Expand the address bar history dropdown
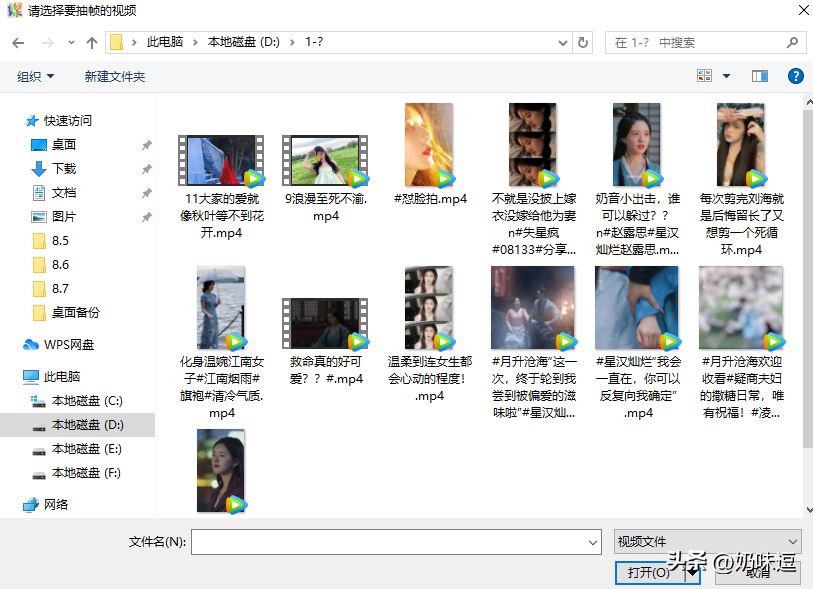This screenshot has height=589, width=813. point(563,43)
